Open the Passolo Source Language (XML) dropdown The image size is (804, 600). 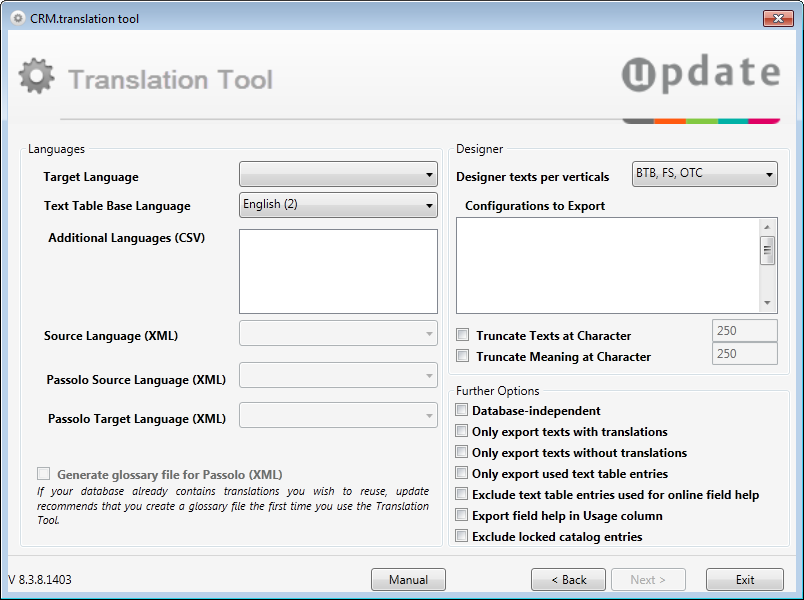[338, 375]
